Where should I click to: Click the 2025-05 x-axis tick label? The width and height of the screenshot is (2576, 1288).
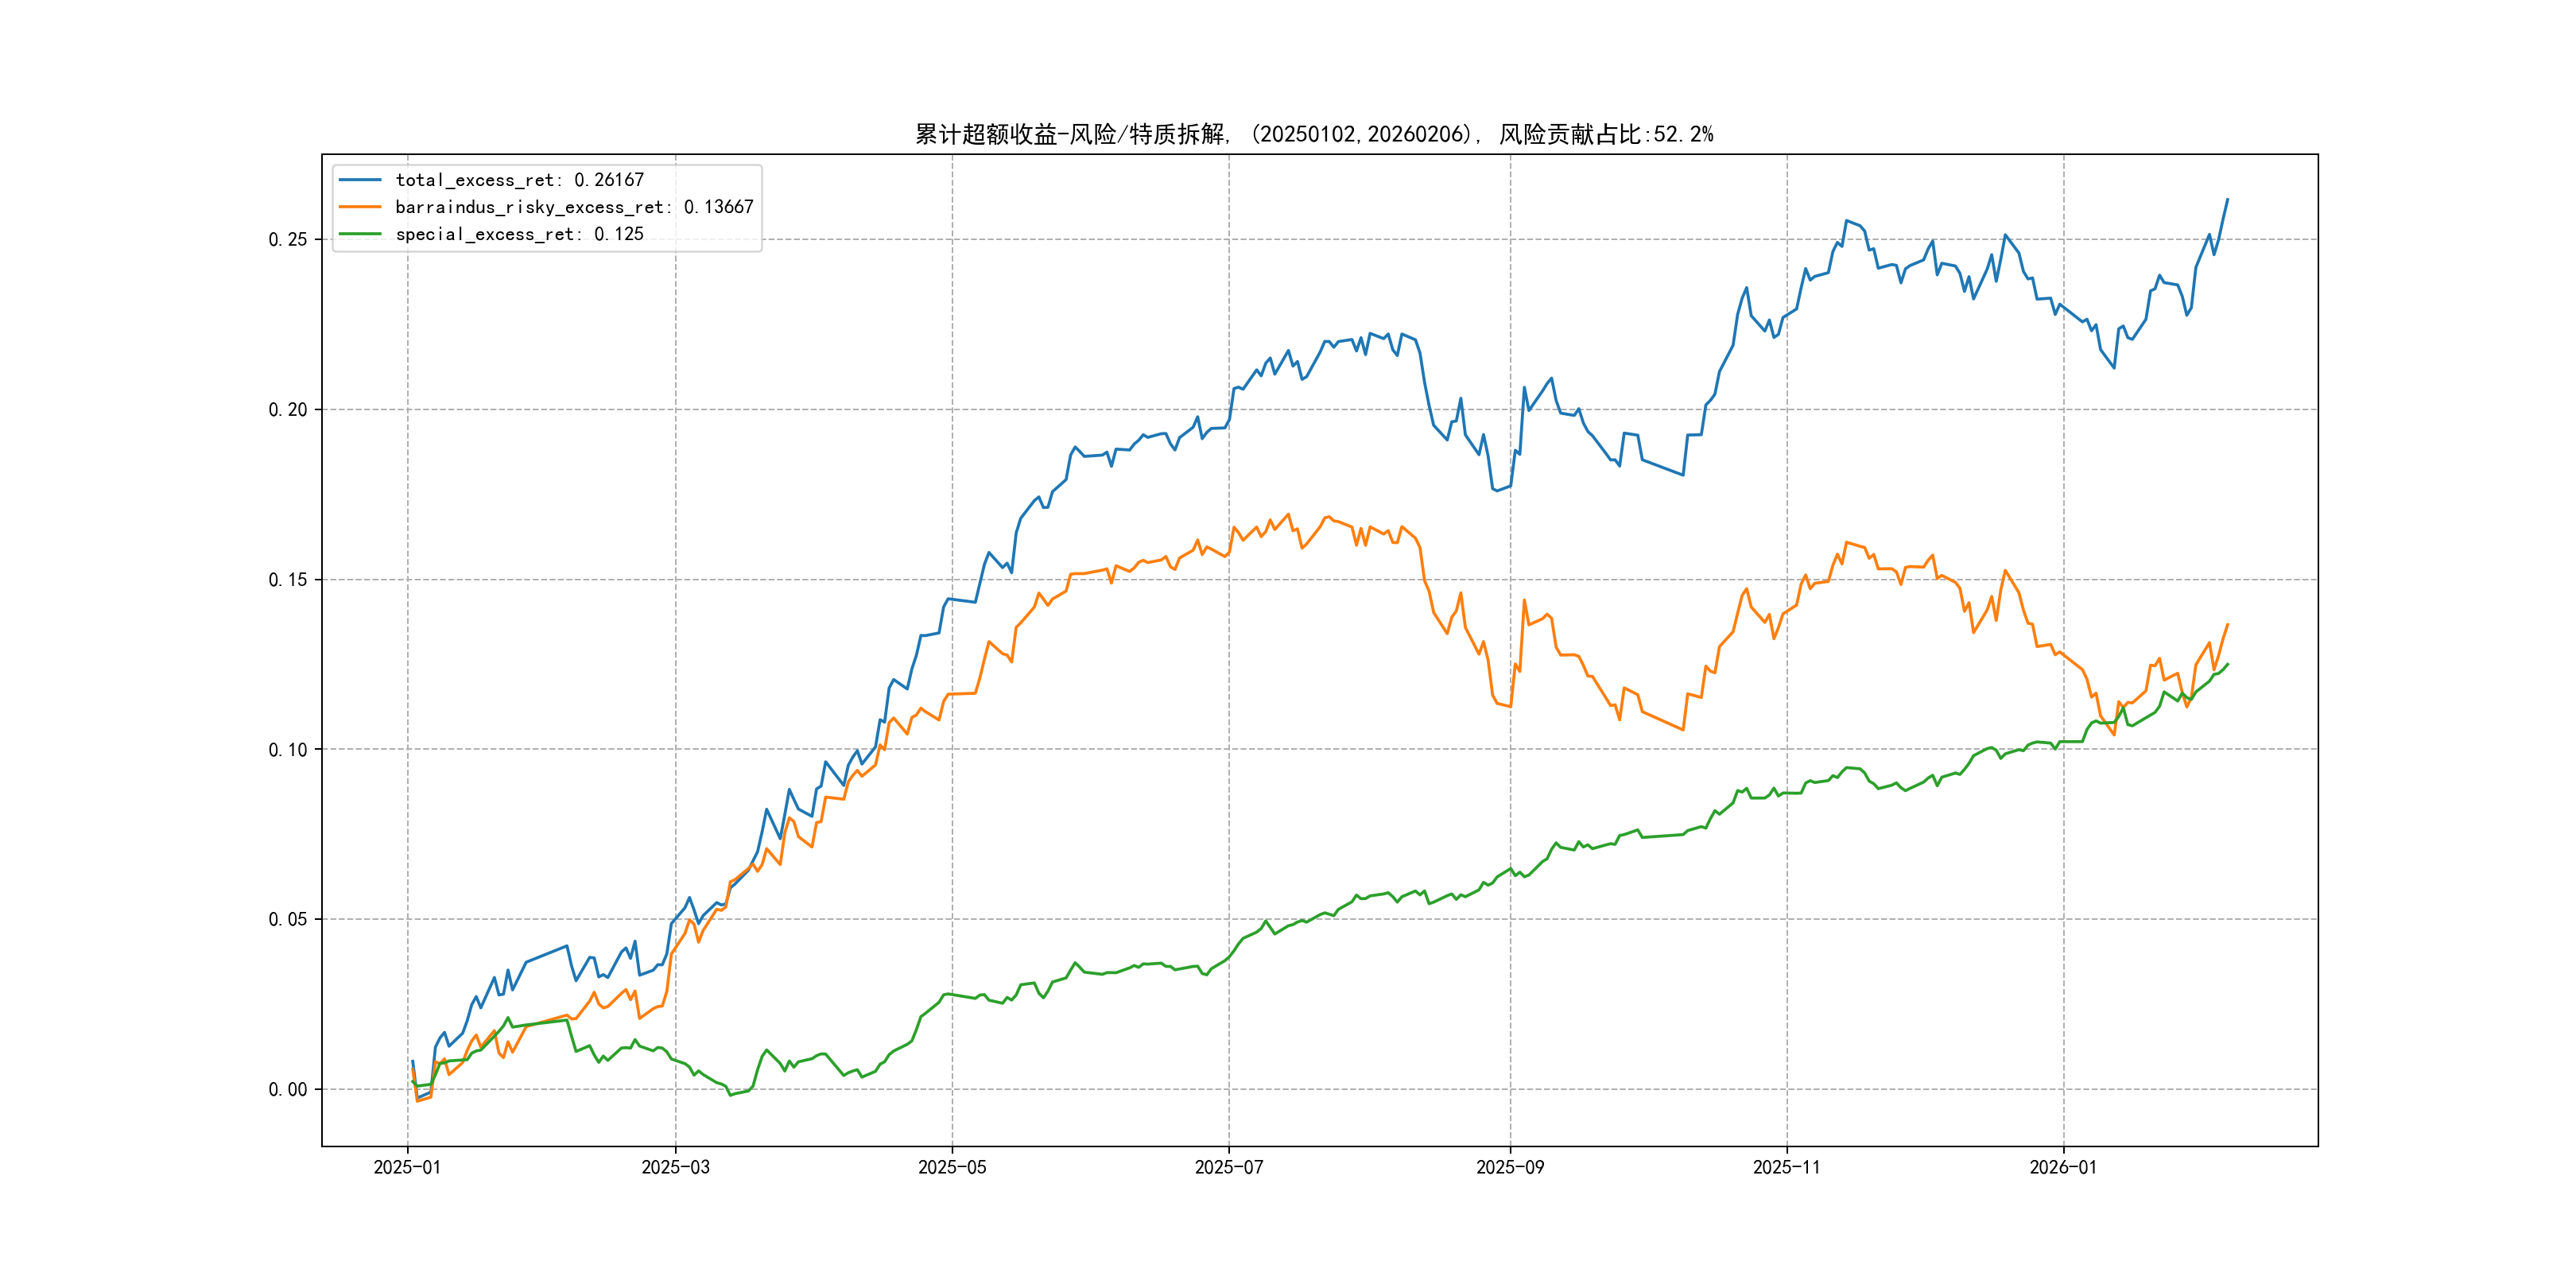click(952, 1167)
